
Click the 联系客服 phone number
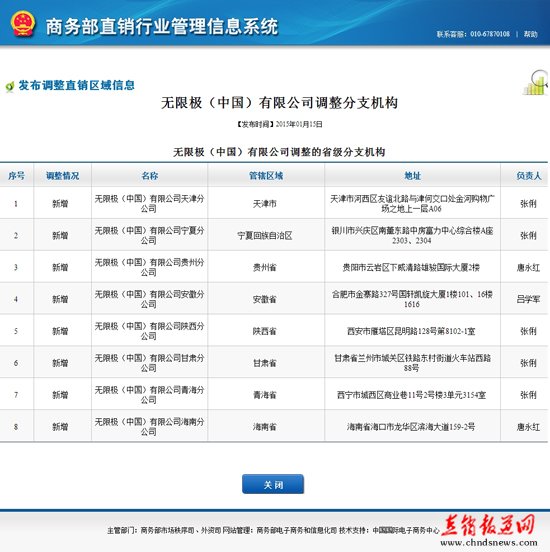coord(489,34)
